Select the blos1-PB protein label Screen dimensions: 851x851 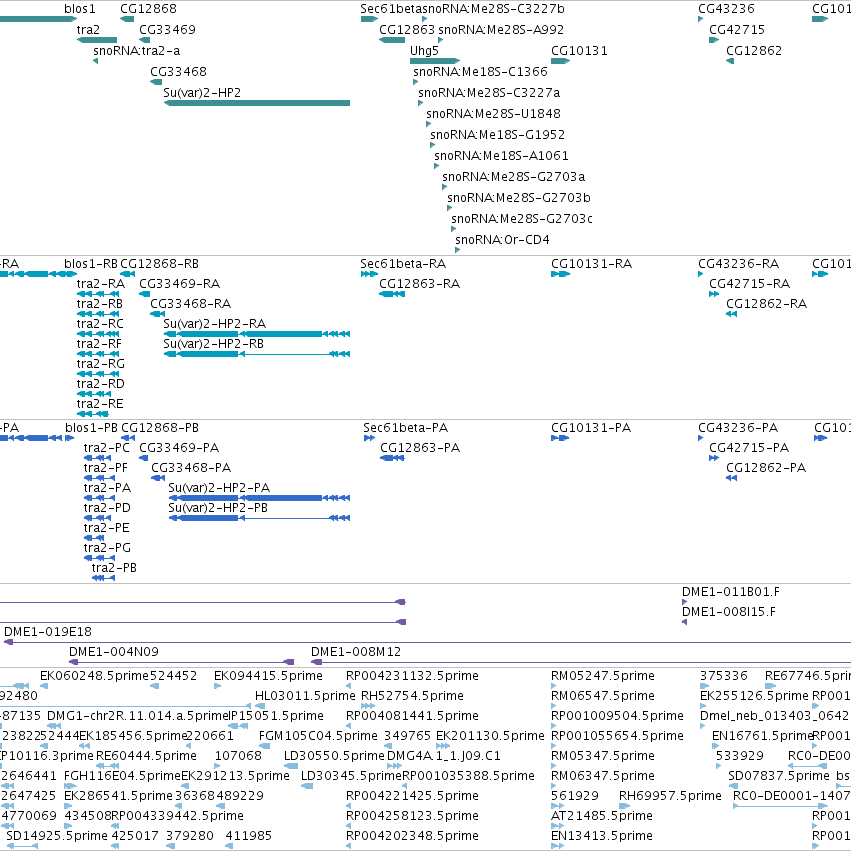click(x=91, y=428)
